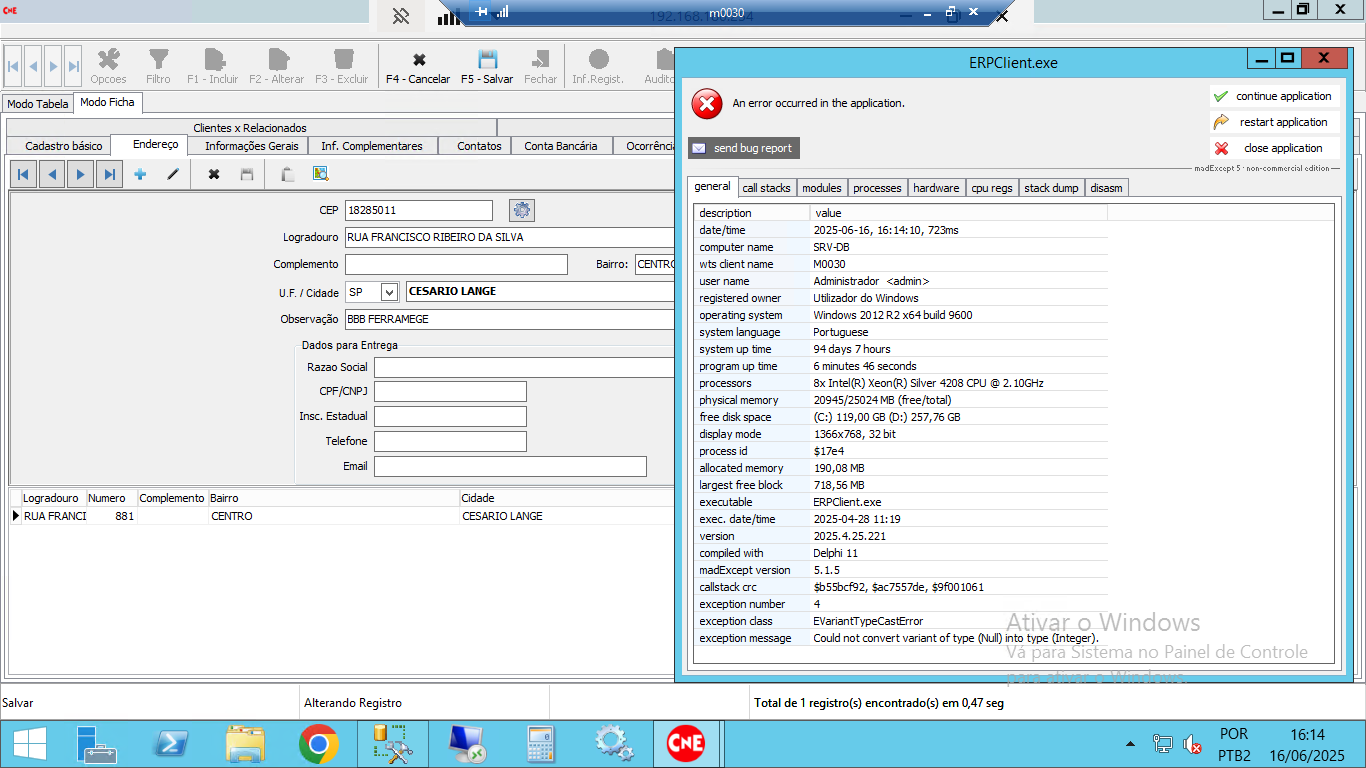Screen dimensions: 1366x768
Task: Open the cpu regs tab
Action: click(992, 188)
